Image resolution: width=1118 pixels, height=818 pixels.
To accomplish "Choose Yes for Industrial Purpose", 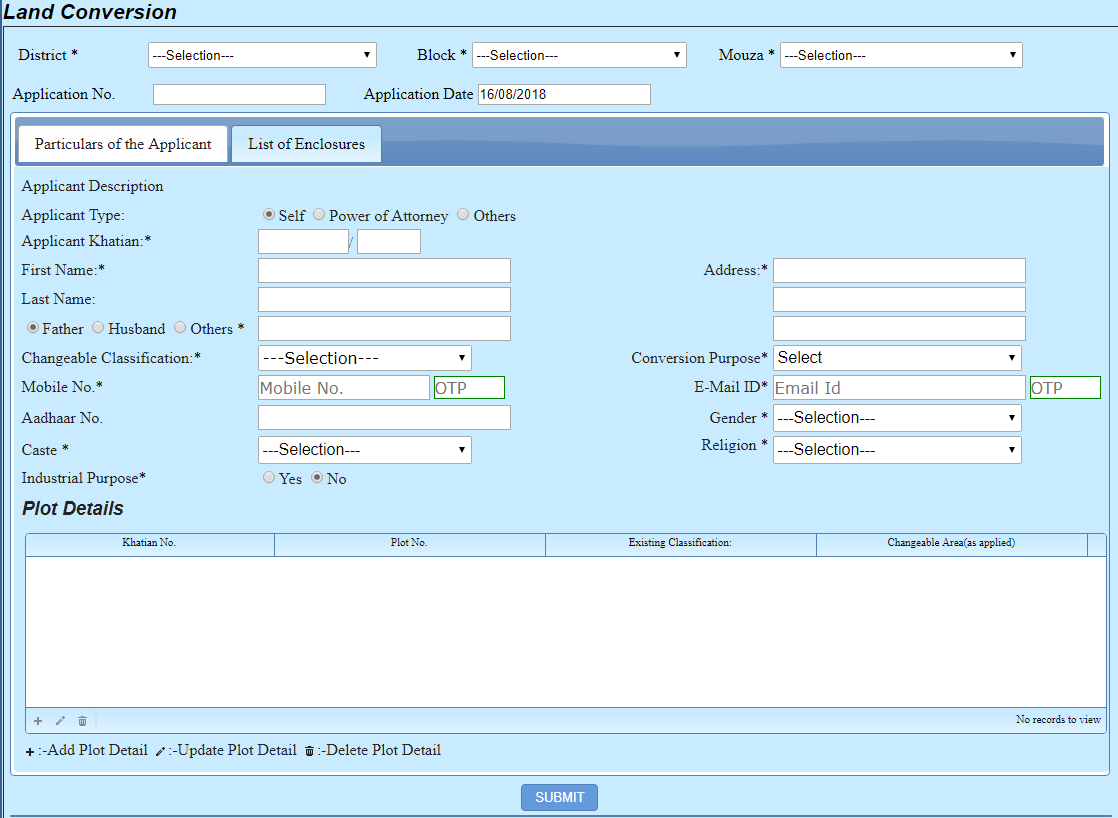I will coord(269,478).
